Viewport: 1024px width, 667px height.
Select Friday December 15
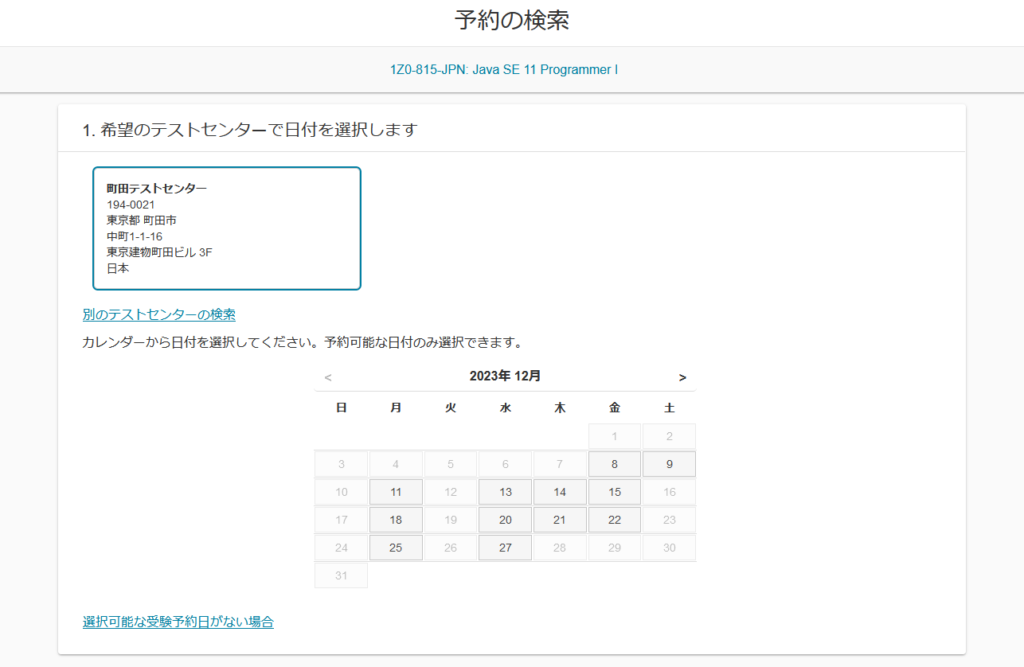coord(614,492)
